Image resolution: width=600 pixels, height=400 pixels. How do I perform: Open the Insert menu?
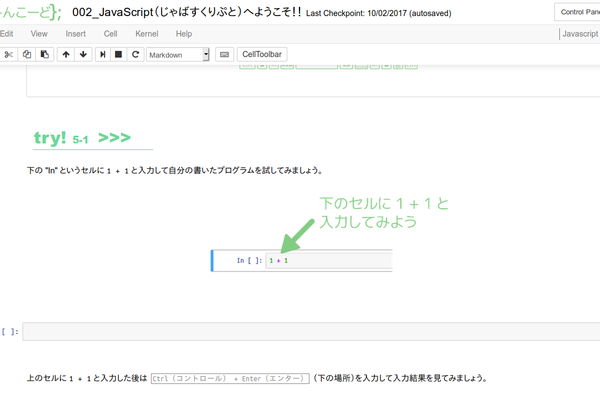tap(75, 34)
